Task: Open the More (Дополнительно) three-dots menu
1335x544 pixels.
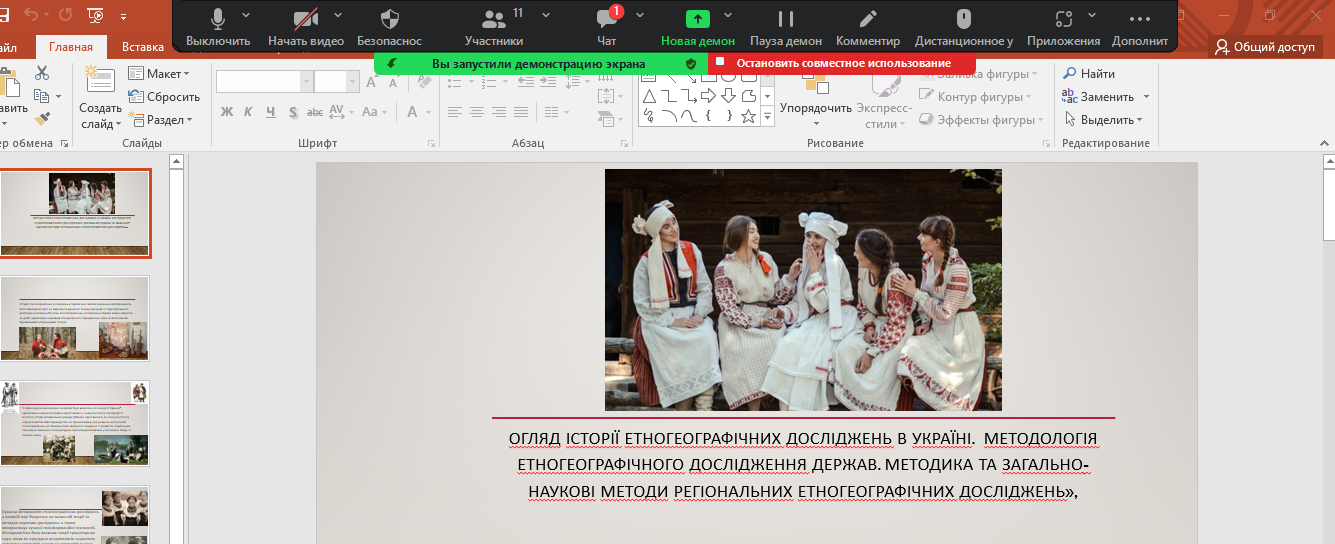Action: click(1139, 20)
